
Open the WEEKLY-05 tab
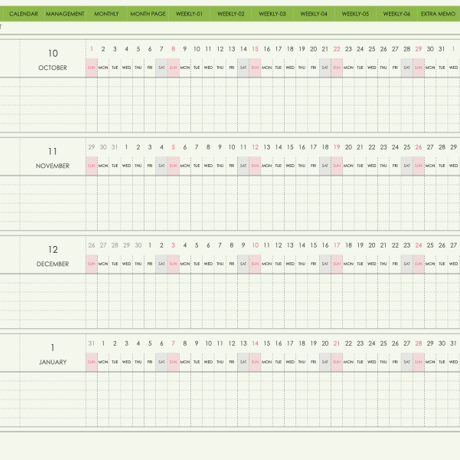[x=355, y=14]
